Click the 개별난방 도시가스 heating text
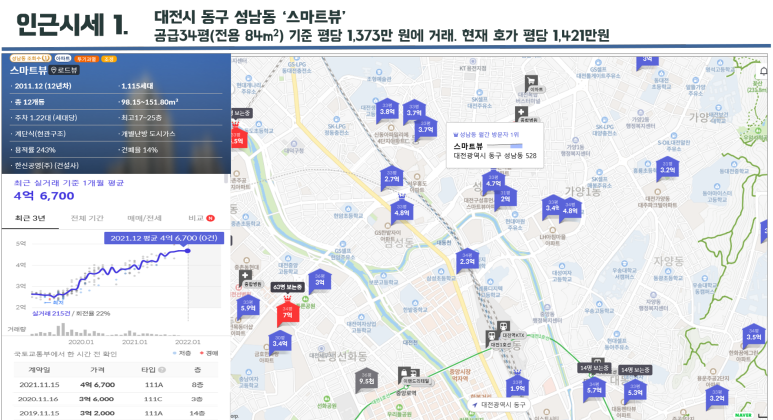The width and height of the screenshot is (773, 420). (x=148, y=134)
